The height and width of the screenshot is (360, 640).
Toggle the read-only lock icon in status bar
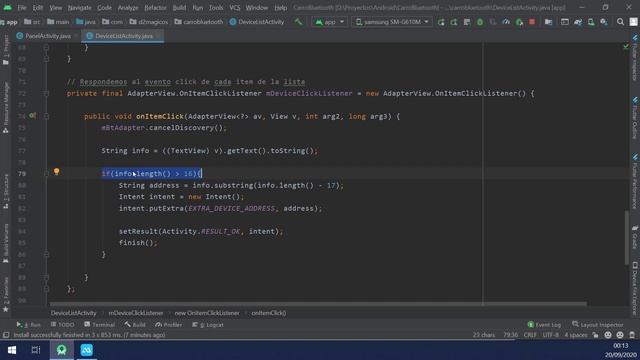(x=596, y=335)
